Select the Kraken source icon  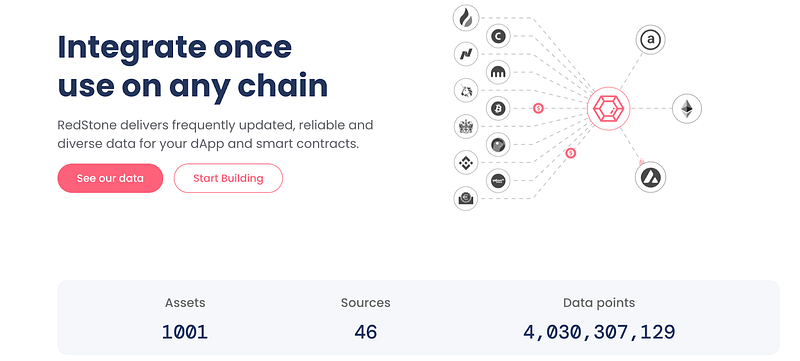[498, 72]
